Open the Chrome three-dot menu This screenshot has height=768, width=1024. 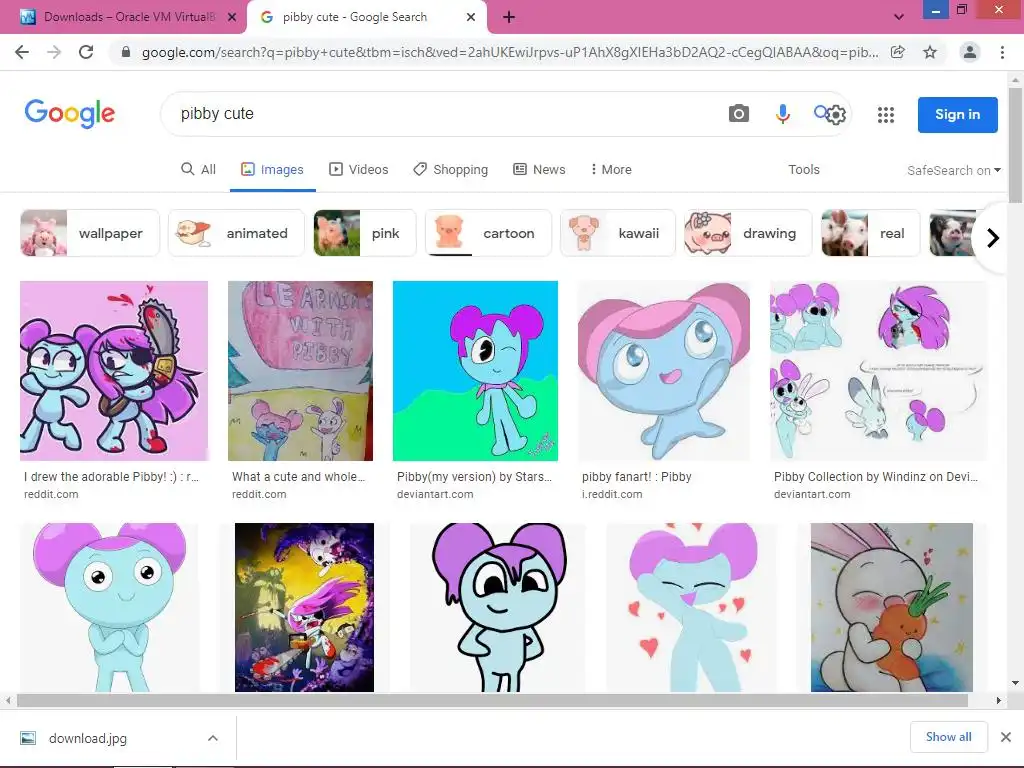[x=1002, y=52]
